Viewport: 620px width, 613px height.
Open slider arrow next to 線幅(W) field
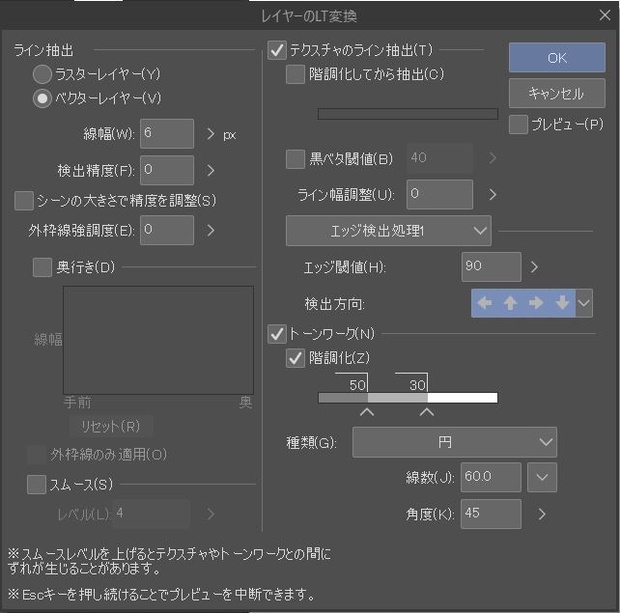tap(211, 134)
